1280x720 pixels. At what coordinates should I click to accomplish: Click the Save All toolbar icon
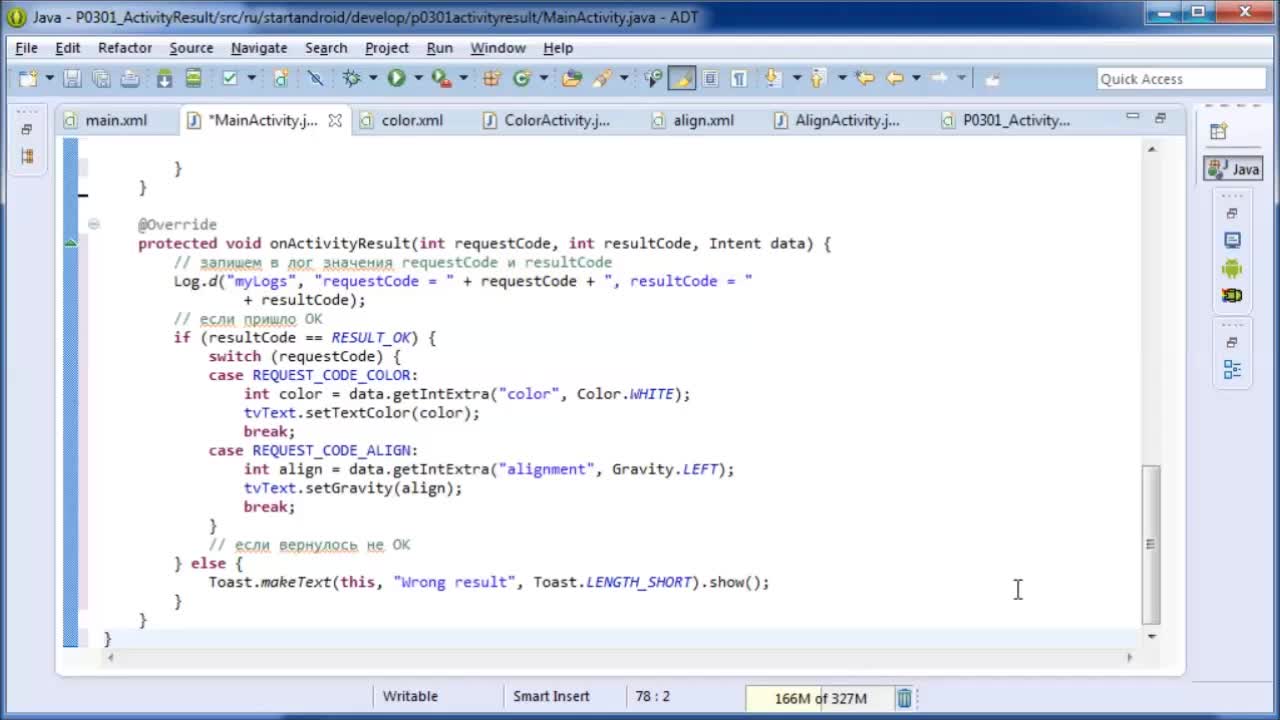click(x=101, y=78)
